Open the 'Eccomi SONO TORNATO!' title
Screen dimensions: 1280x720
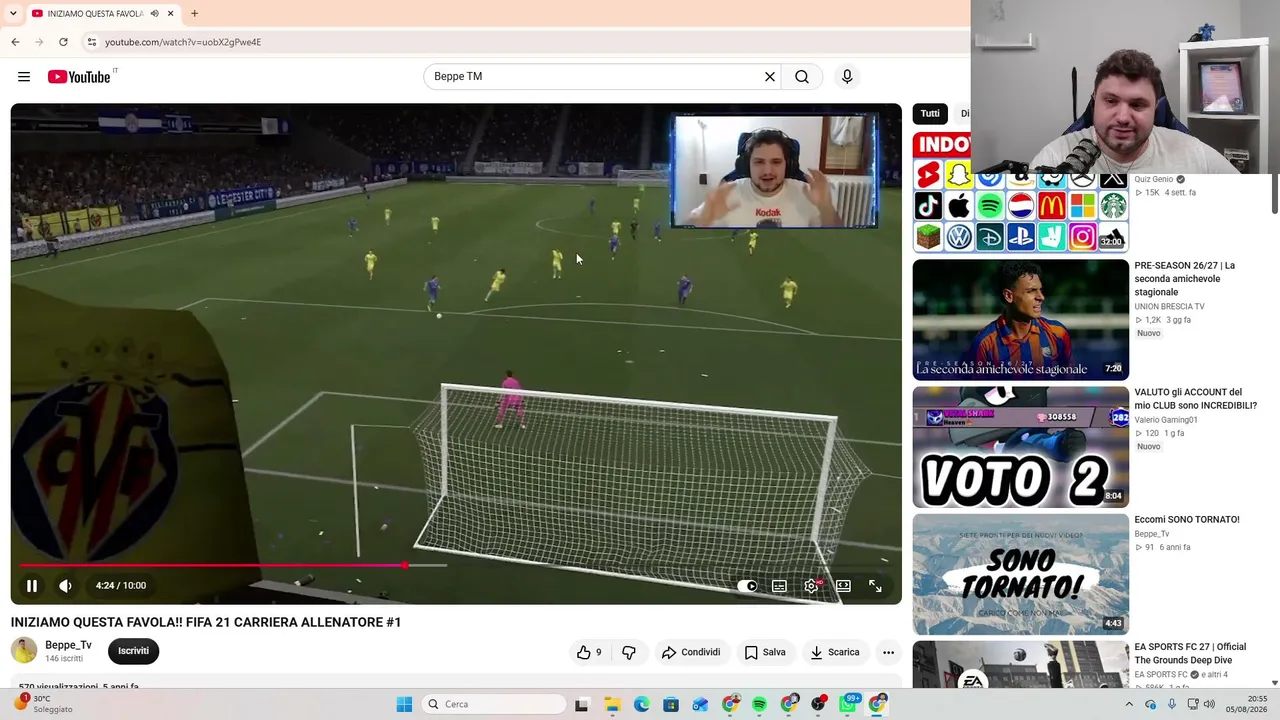click(1187, 520)
